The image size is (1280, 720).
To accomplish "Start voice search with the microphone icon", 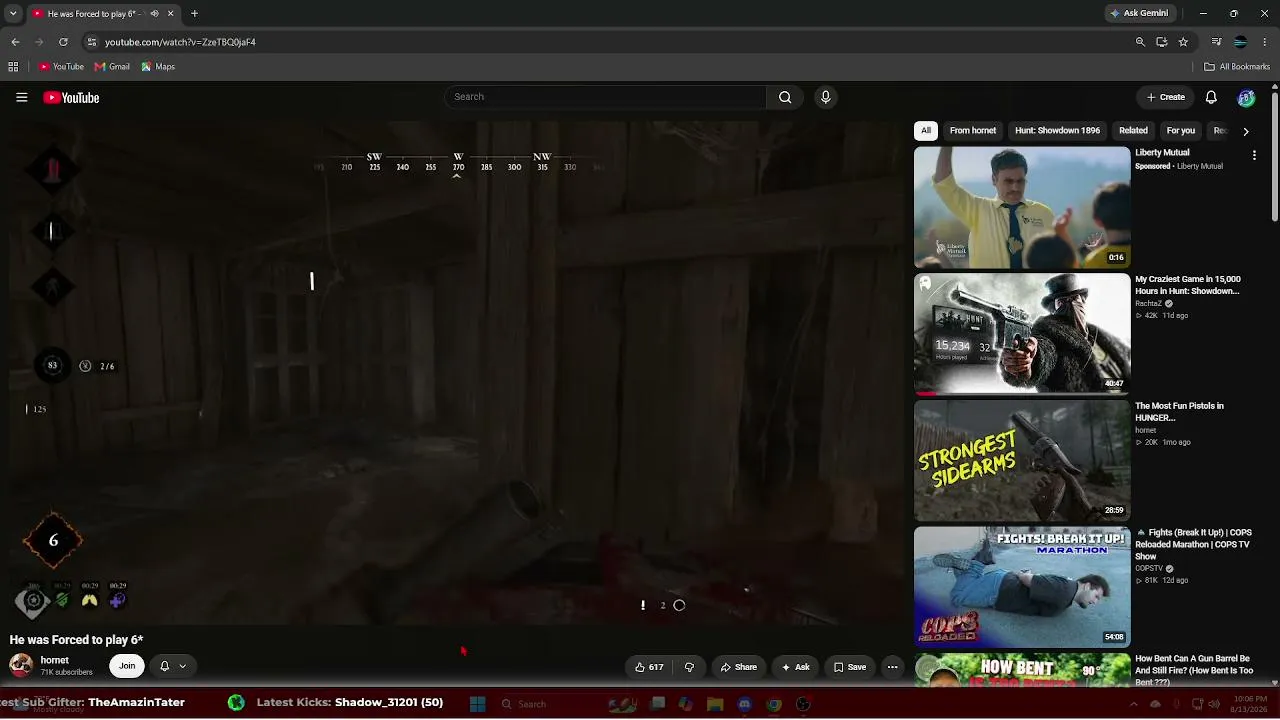I will [x=825, y=97].
